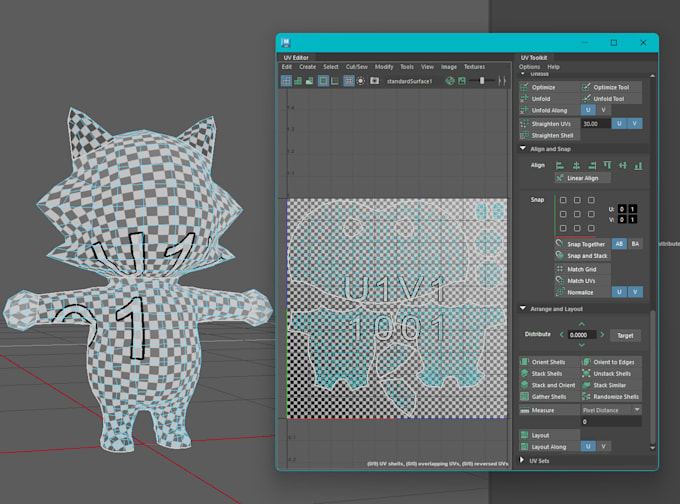Click the shaded UV shell display icon
Viewport: 680px width, 504px height.
(x=298, y=81)
